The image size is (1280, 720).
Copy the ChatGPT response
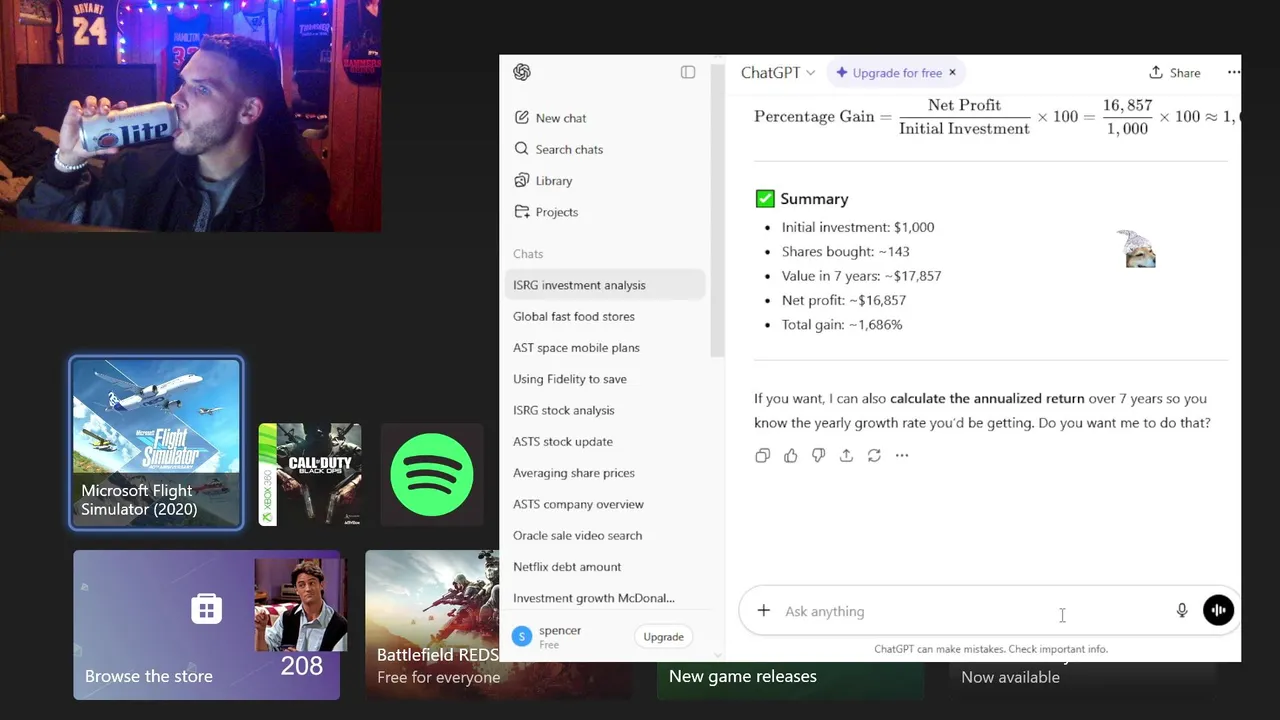(x=763, y=455)
